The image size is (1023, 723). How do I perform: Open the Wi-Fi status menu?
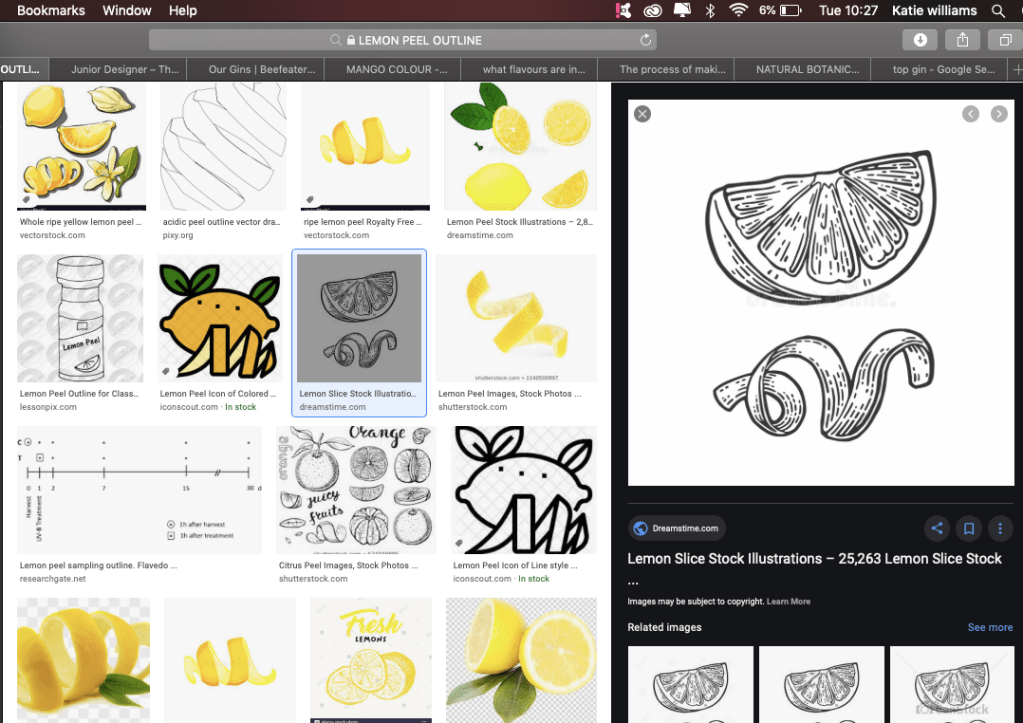point(739,11)
